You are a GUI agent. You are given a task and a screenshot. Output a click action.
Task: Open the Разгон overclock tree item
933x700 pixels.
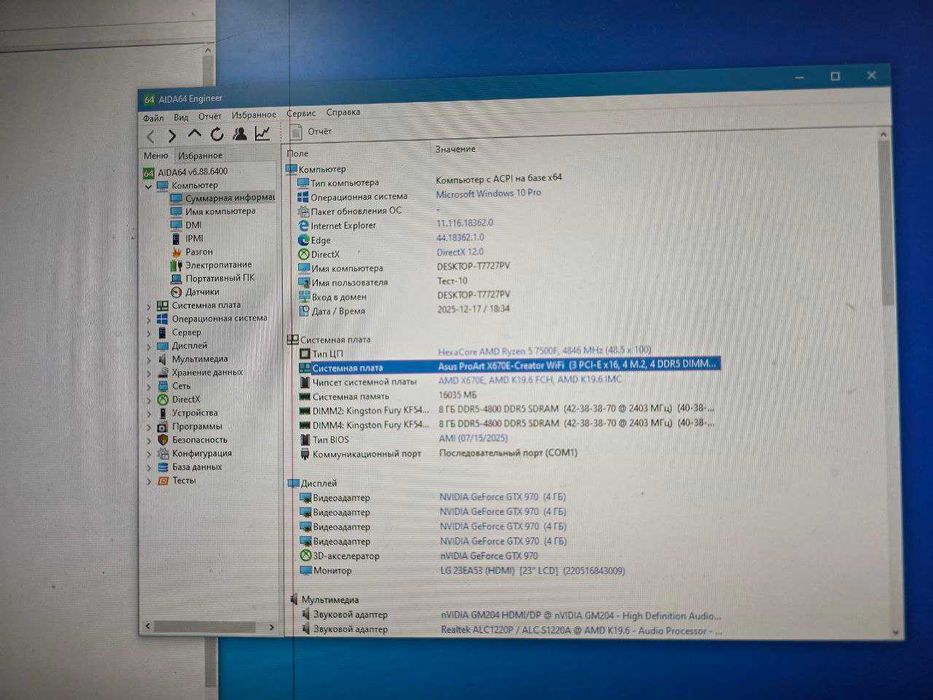(192, 252)
